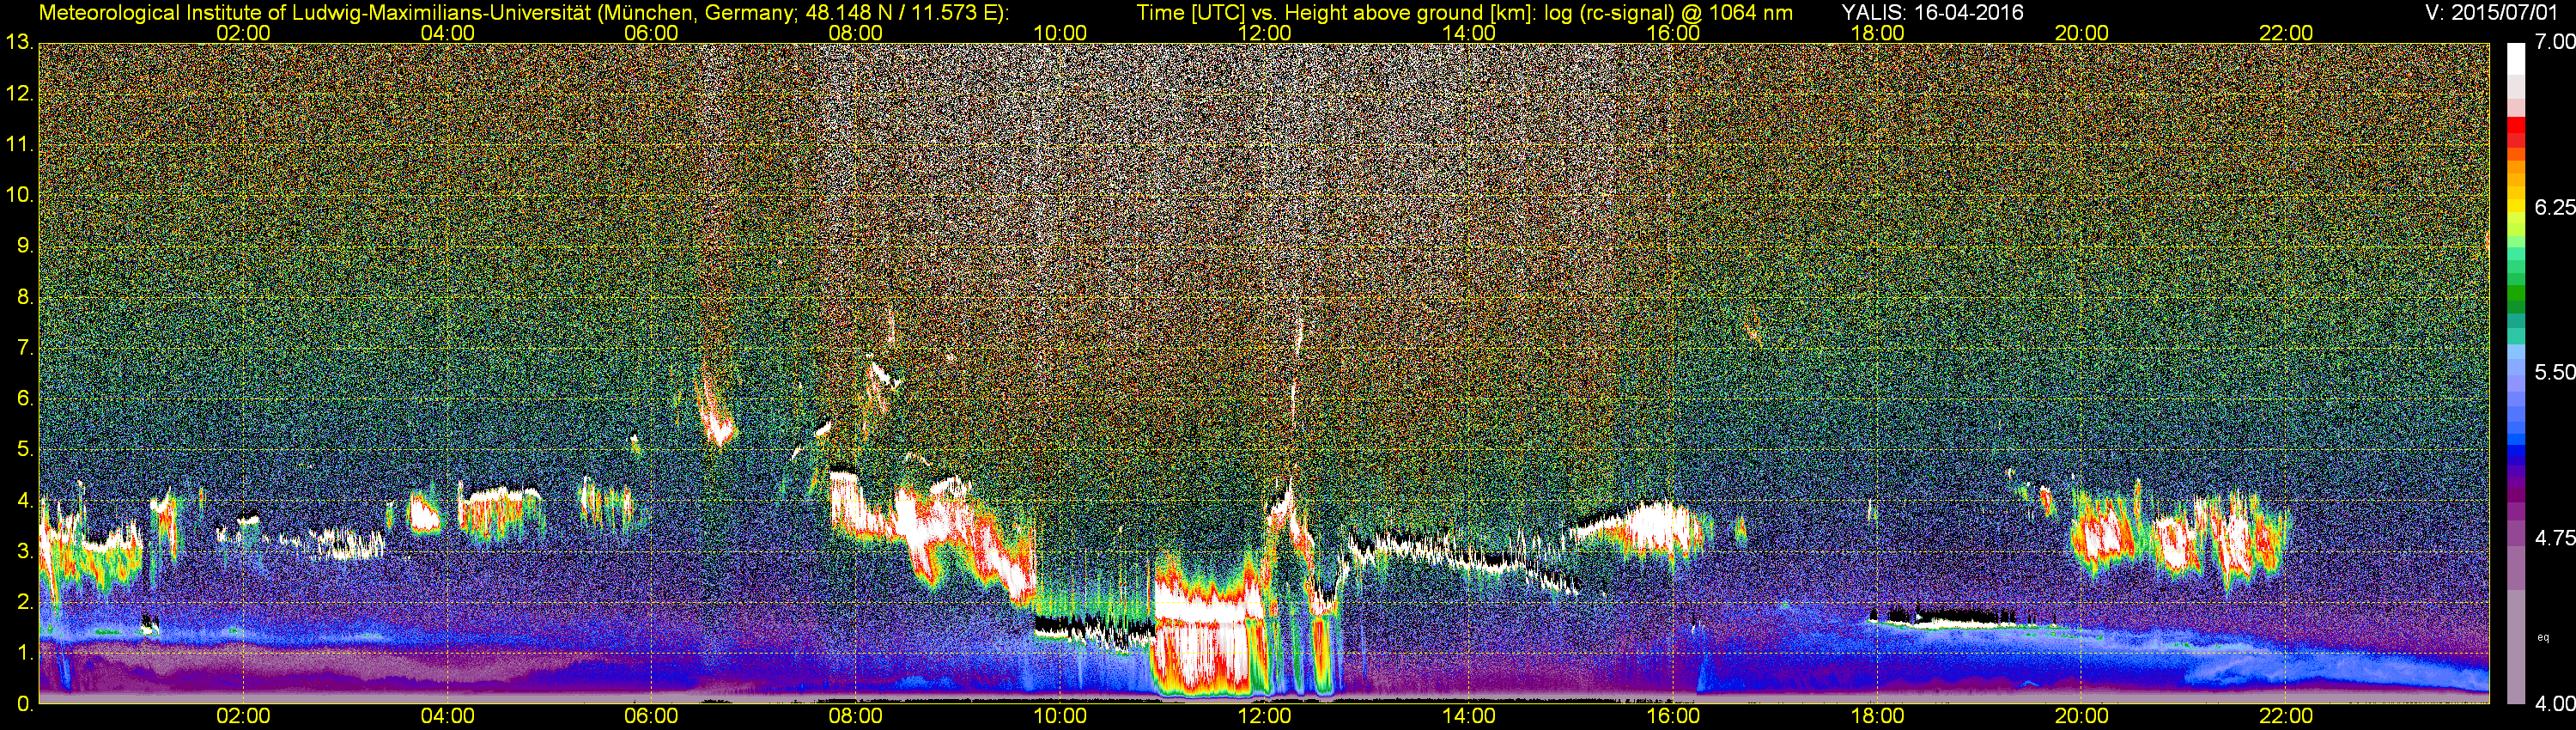Pick the 4.75 color scale value
The image size is (2576, 730).
2555,538
